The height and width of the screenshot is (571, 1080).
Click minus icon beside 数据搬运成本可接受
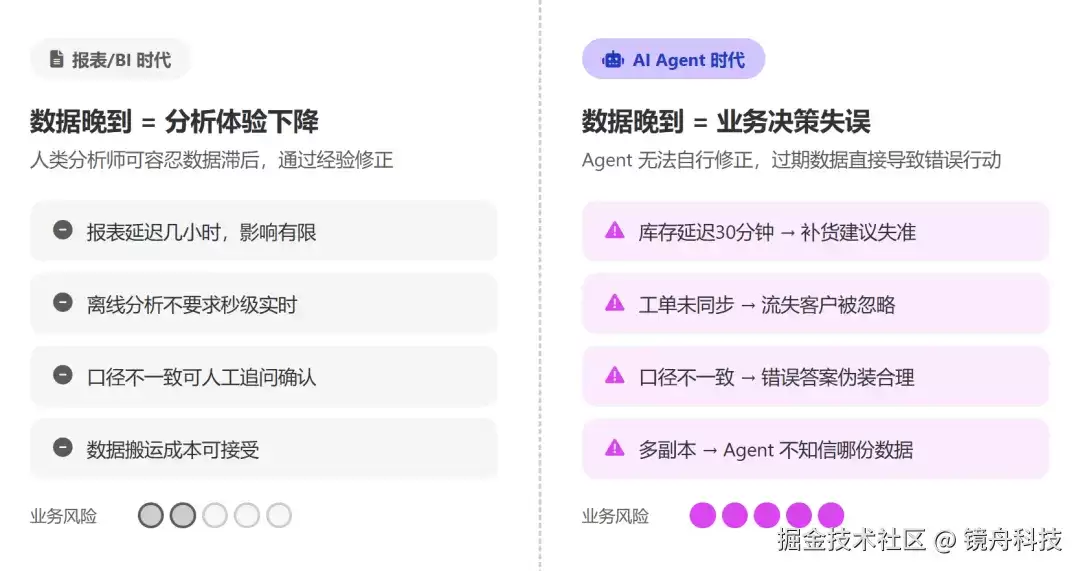[63, 448]
